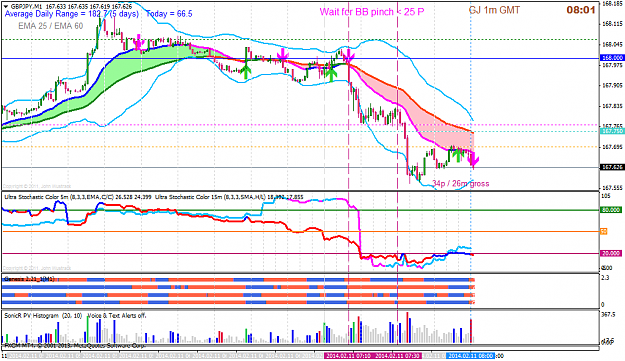Select the orange 50 stochastic level tag
Viewport: 625px width, 361px height.
tap(603, 232)
